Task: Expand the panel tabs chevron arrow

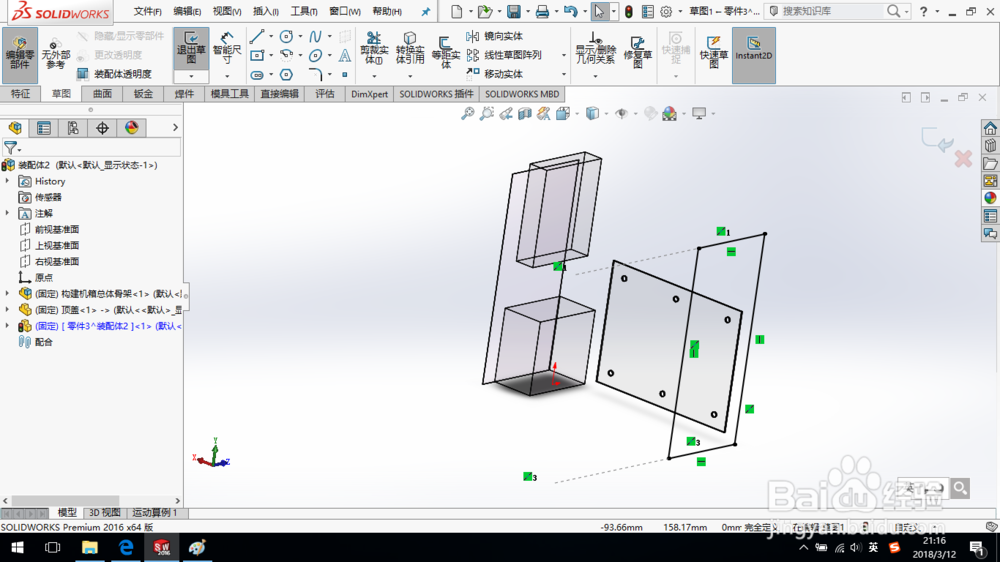Action: coord(175,128)
